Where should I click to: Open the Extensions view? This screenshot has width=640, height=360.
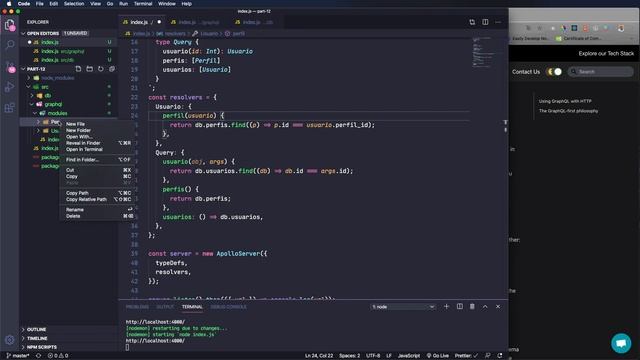pyautogui.click(x=10, y=107)
